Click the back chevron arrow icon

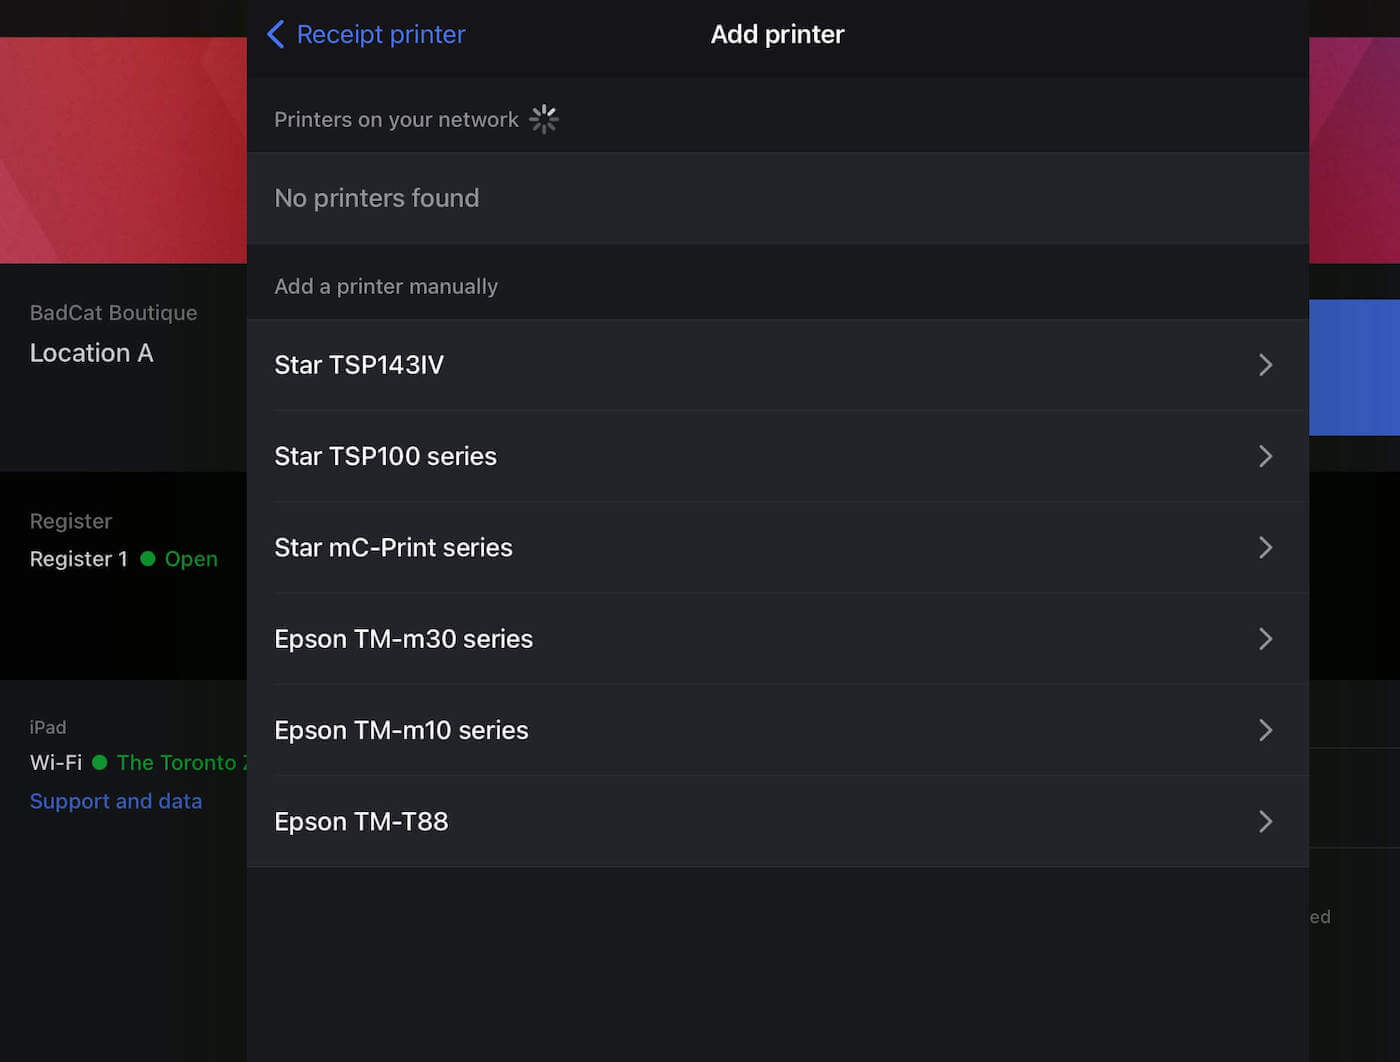click(x=276, y=34)
